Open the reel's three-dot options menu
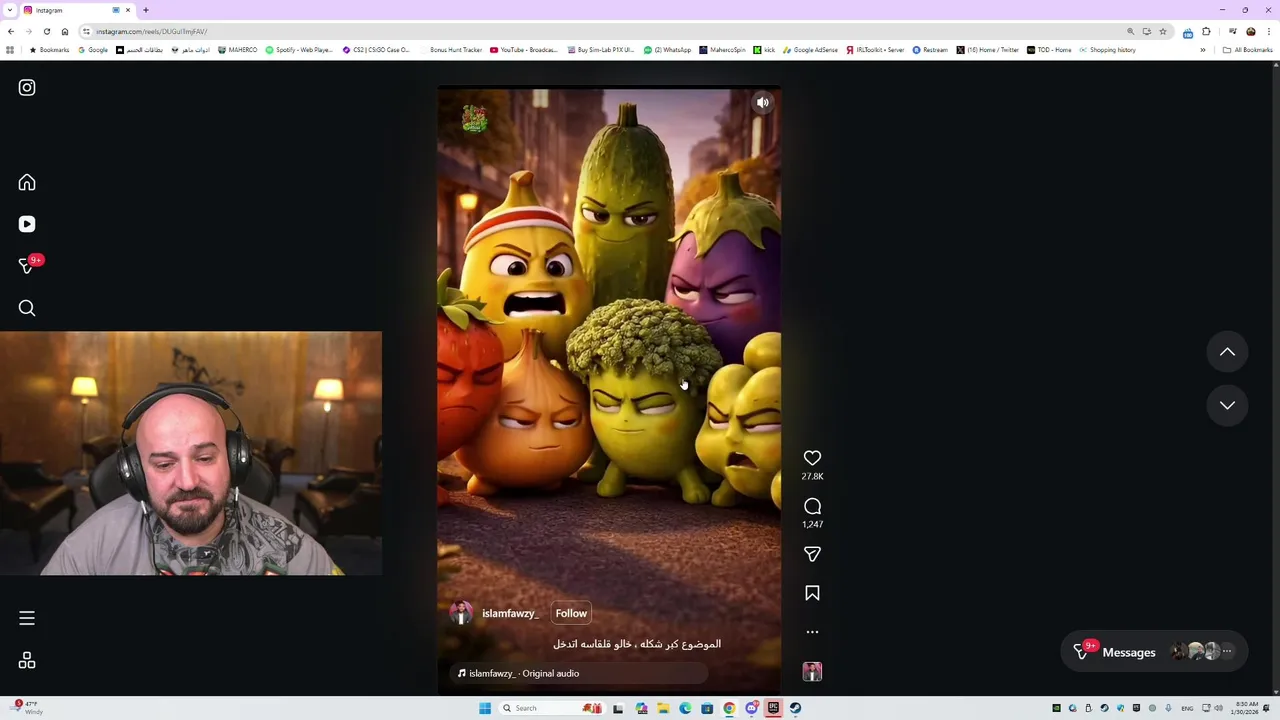Viewport: 1280px width, 720px height. (x=812, y=632)
